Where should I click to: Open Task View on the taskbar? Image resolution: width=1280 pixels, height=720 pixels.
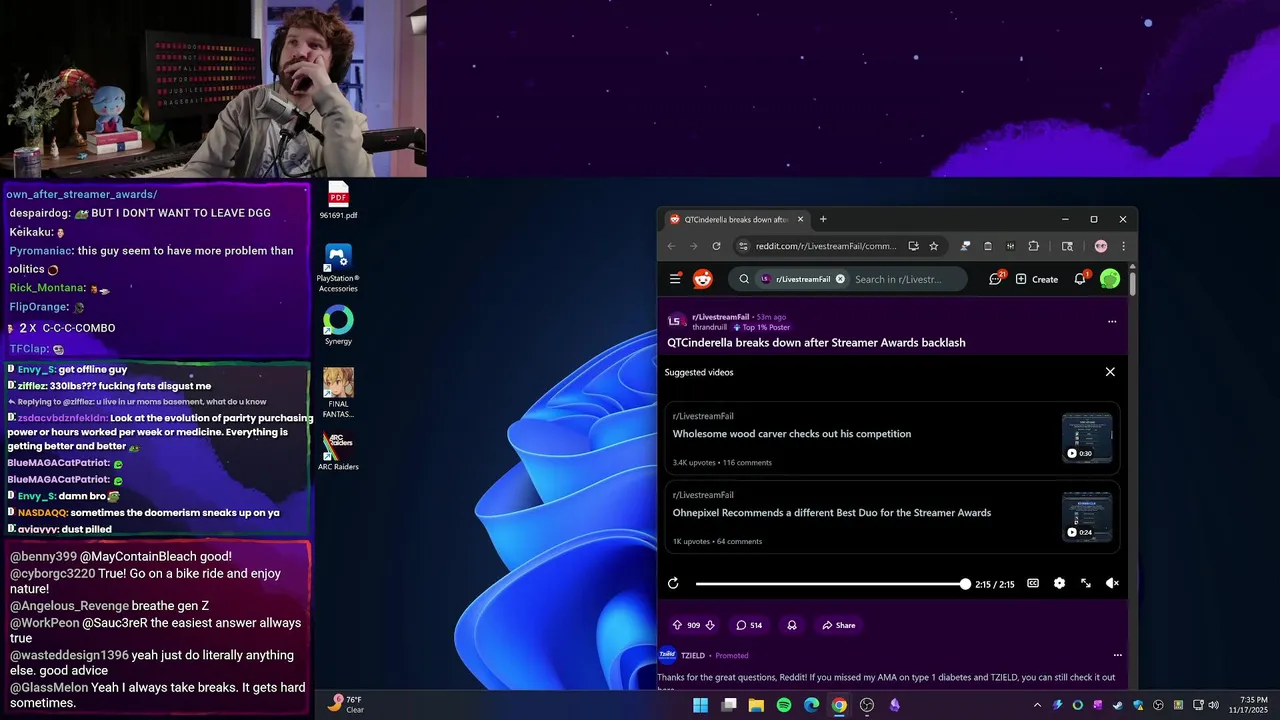click(x=729, y=705)
